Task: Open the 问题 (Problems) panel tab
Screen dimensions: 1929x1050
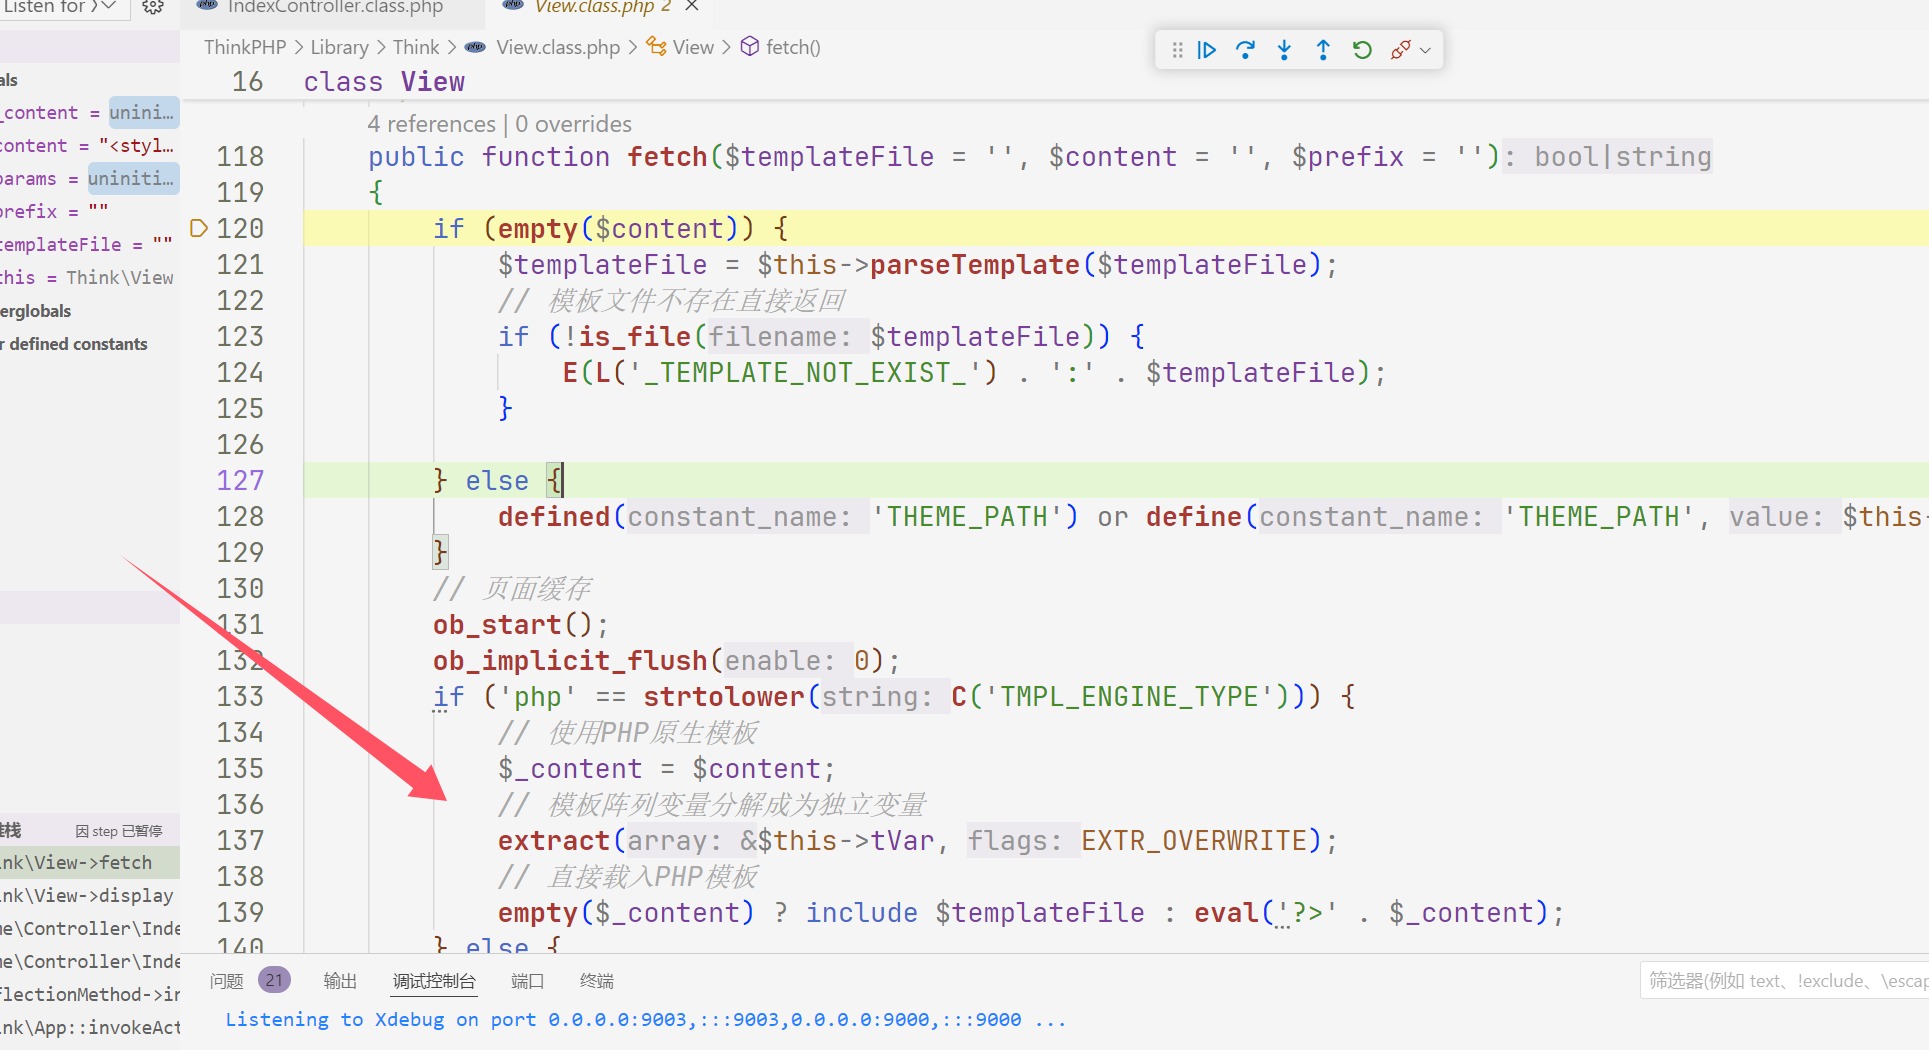Action: pos(227,981)
